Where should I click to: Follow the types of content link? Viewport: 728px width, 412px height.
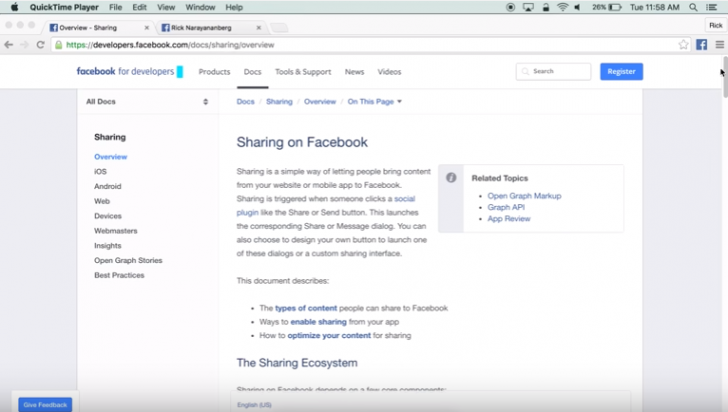pos(306,308)
